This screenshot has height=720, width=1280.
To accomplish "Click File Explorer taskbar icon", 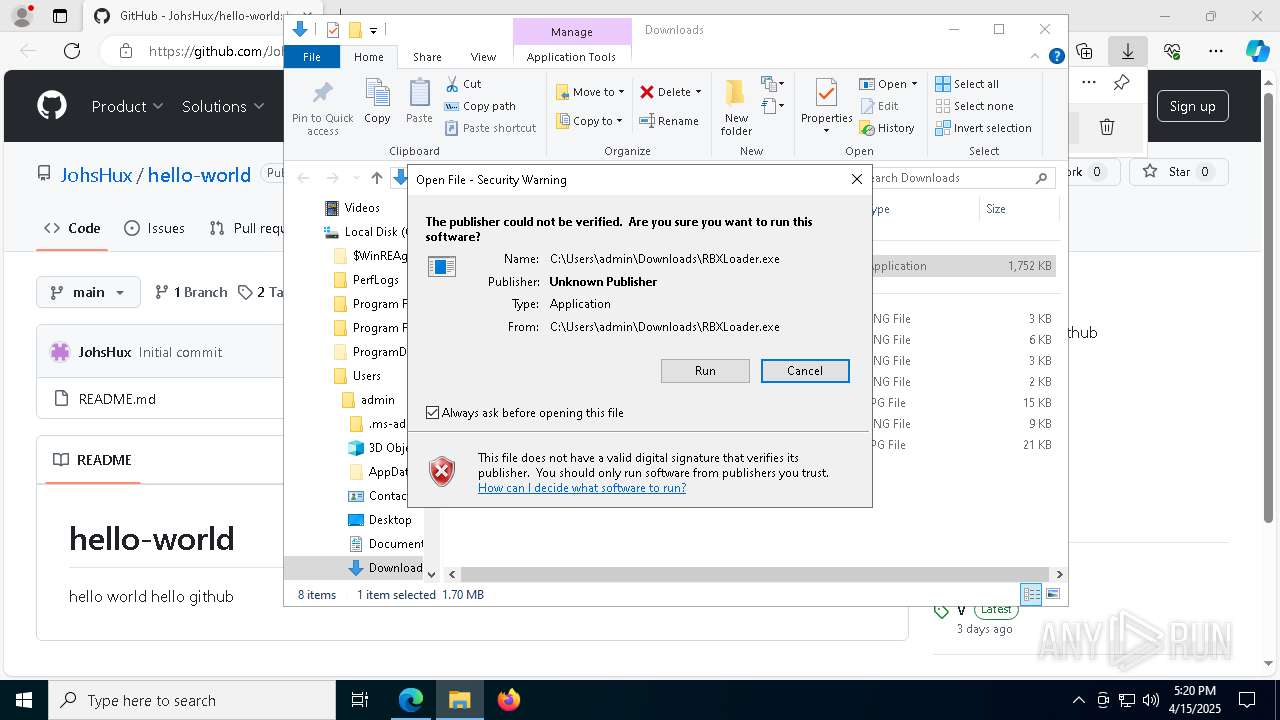I will (x=460, y=700).
